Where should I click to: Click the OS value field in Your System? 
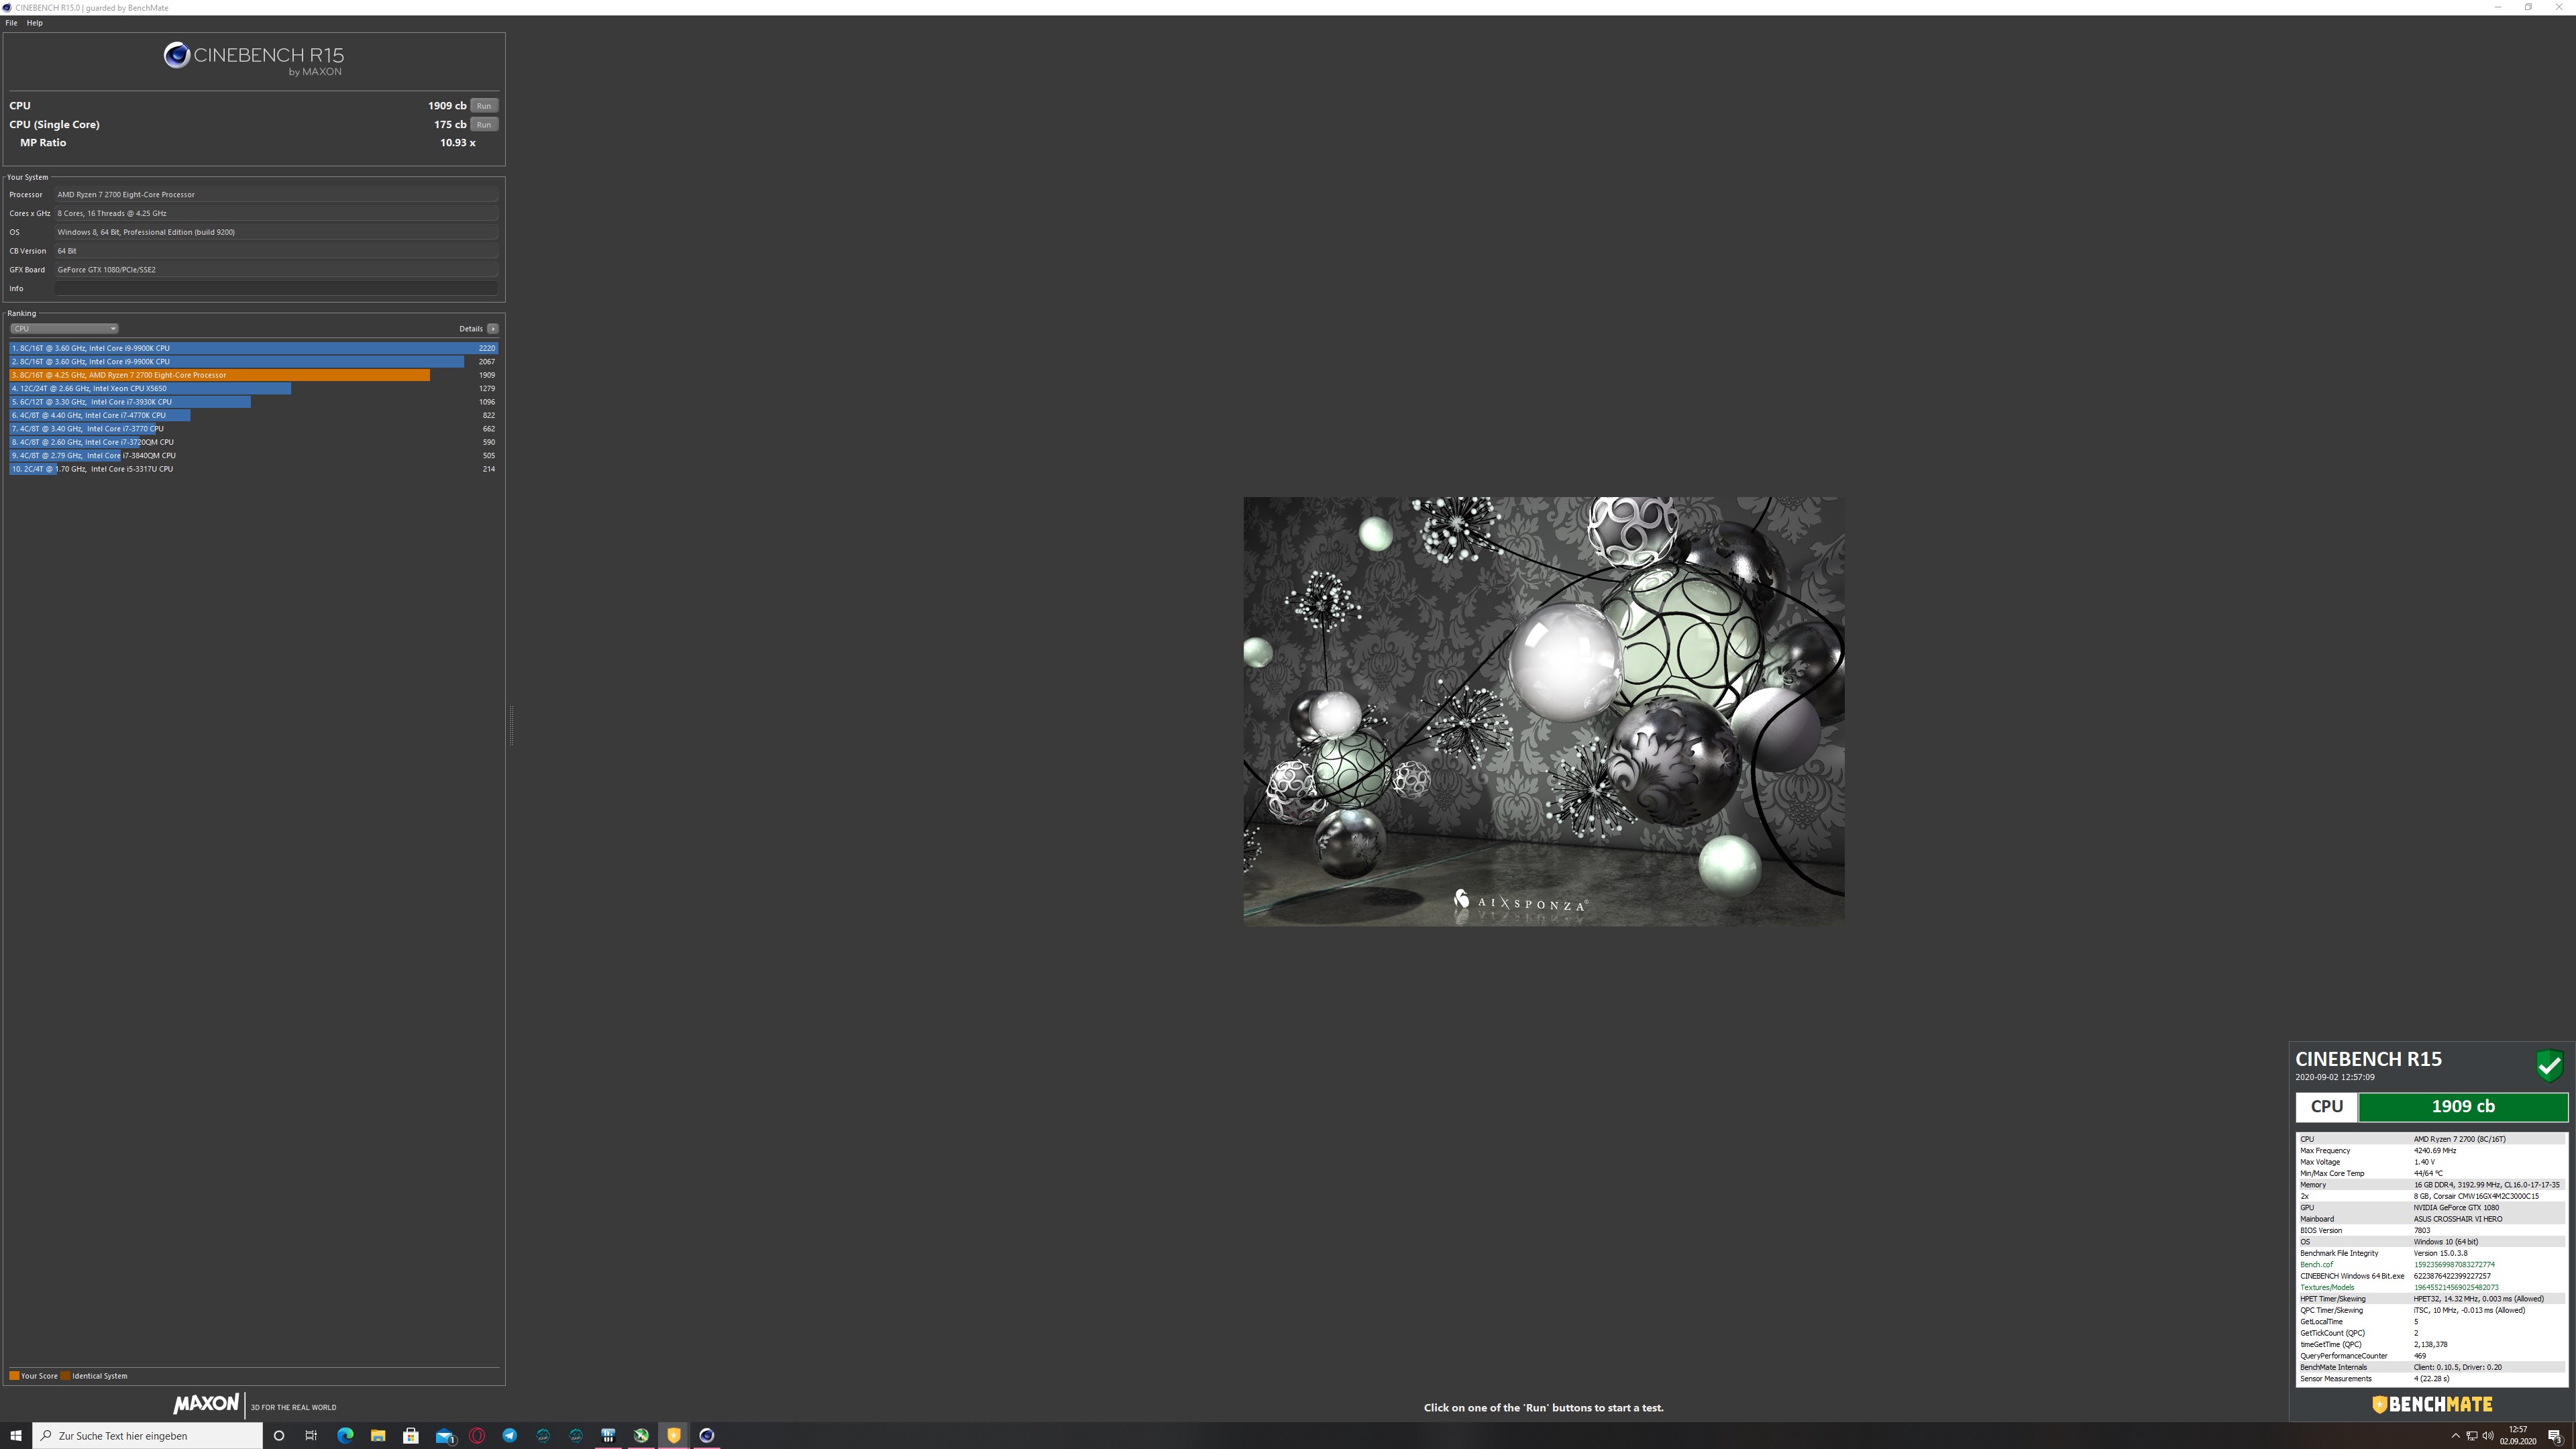click(276, 232)
